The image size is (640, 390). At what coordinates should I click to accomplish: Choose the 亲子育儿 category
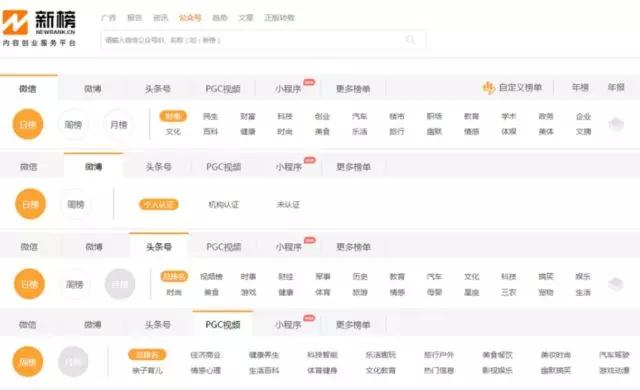click(147, 370)
